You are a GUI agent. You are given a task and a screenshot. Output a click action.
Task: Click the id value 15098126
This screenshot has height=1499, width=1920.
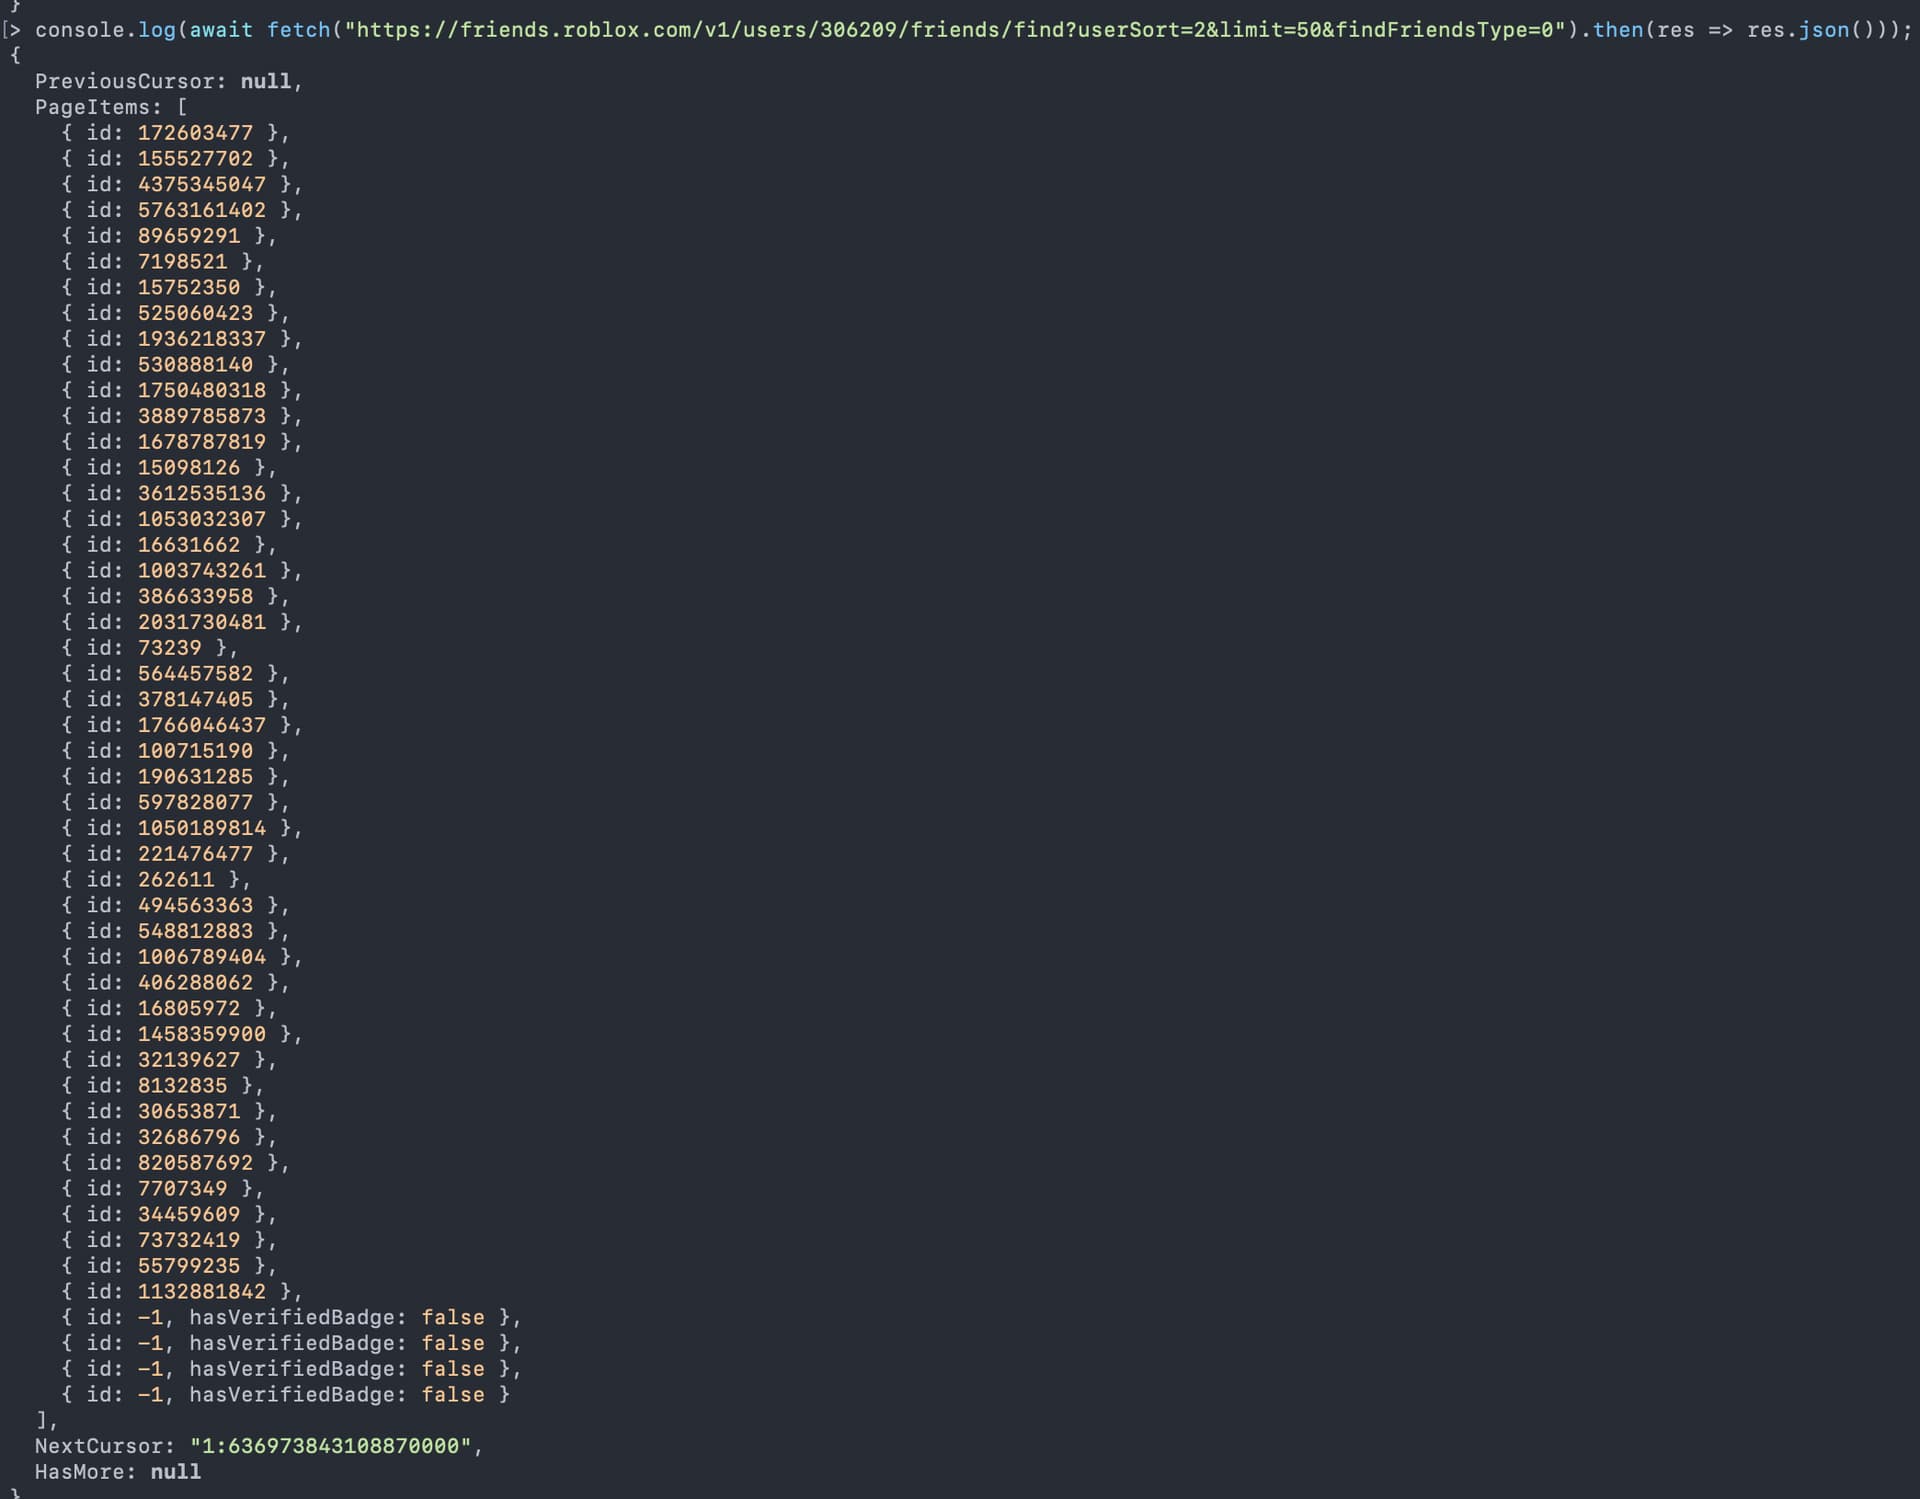pos(189,468)
